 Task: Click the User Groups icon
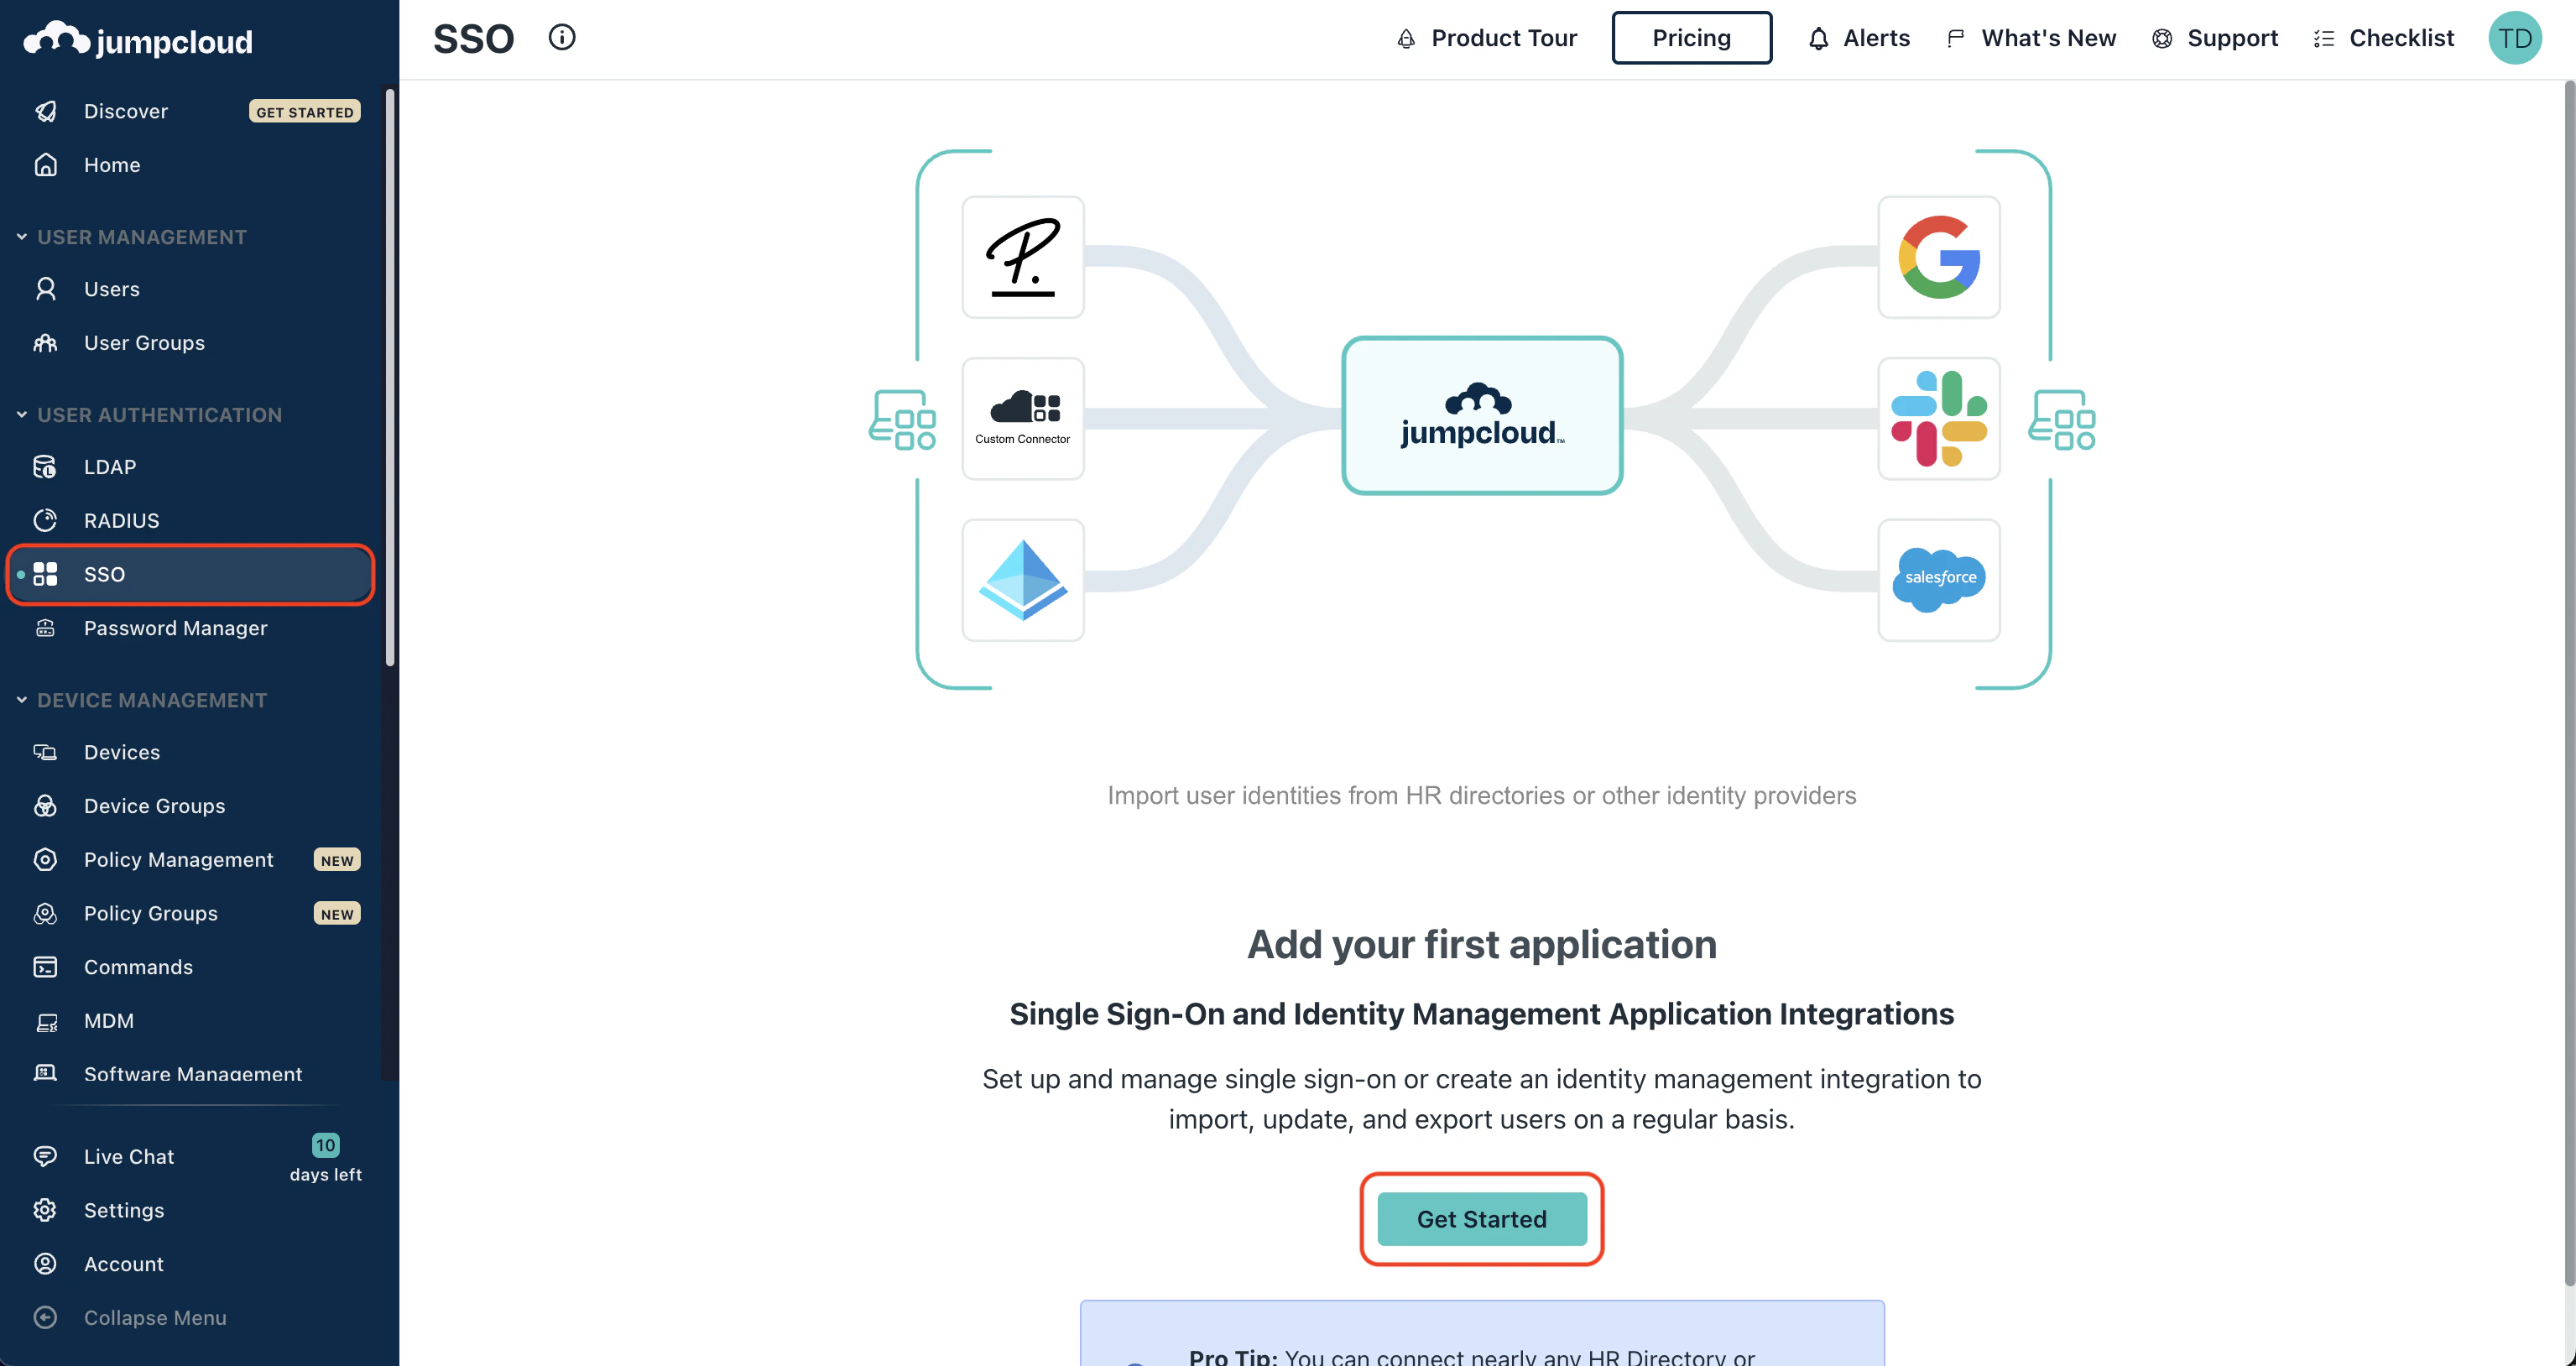[46, 343]
